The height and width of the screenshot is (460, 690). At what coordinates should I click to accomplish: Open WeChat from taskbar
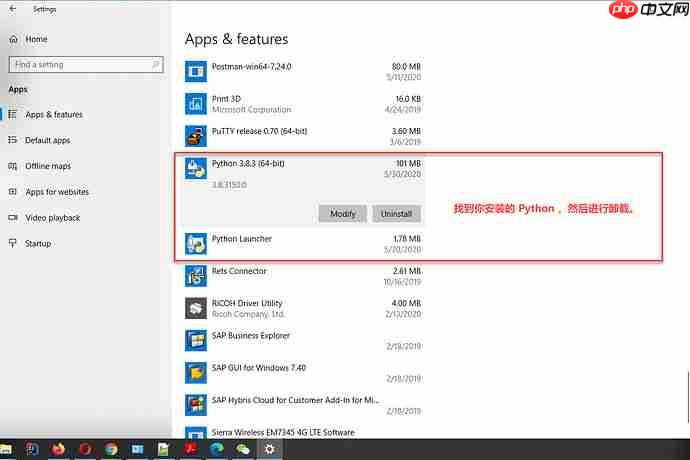coord(242,449)
